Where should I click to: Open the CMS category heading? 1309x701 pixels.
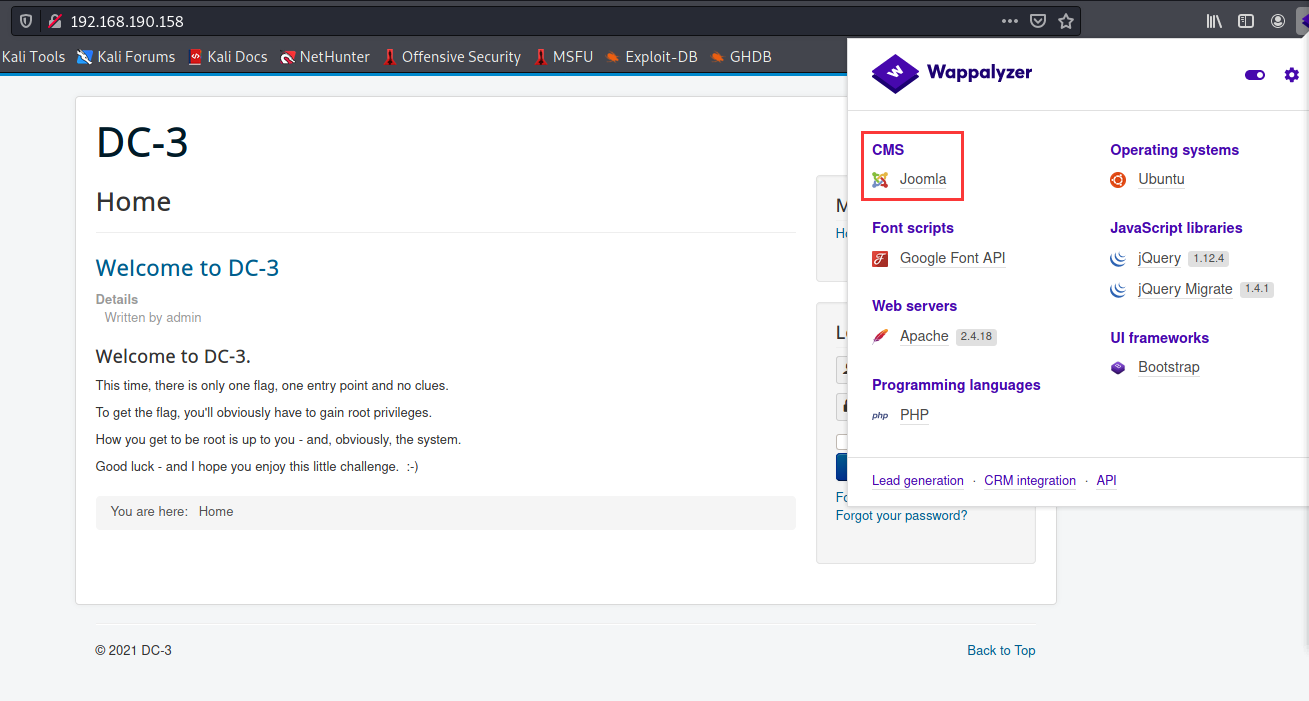click(888, 150)
